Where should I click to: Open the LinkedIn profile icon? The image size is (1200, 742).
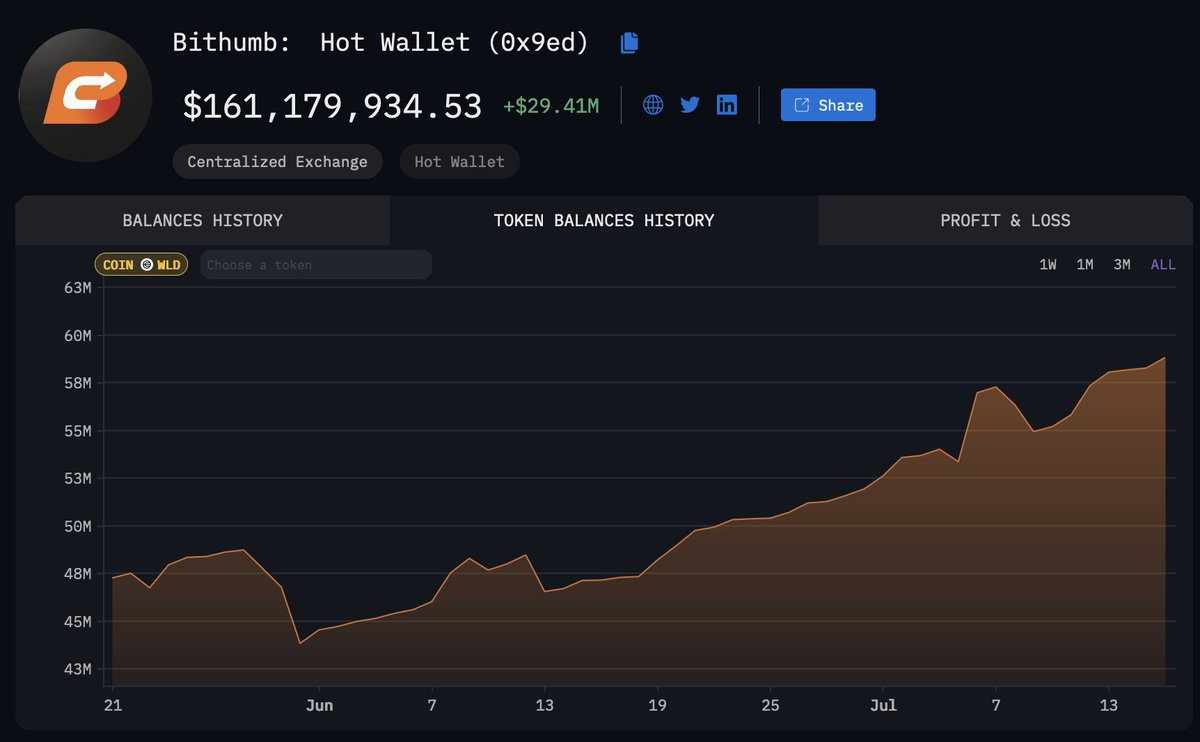pos(726,104)
